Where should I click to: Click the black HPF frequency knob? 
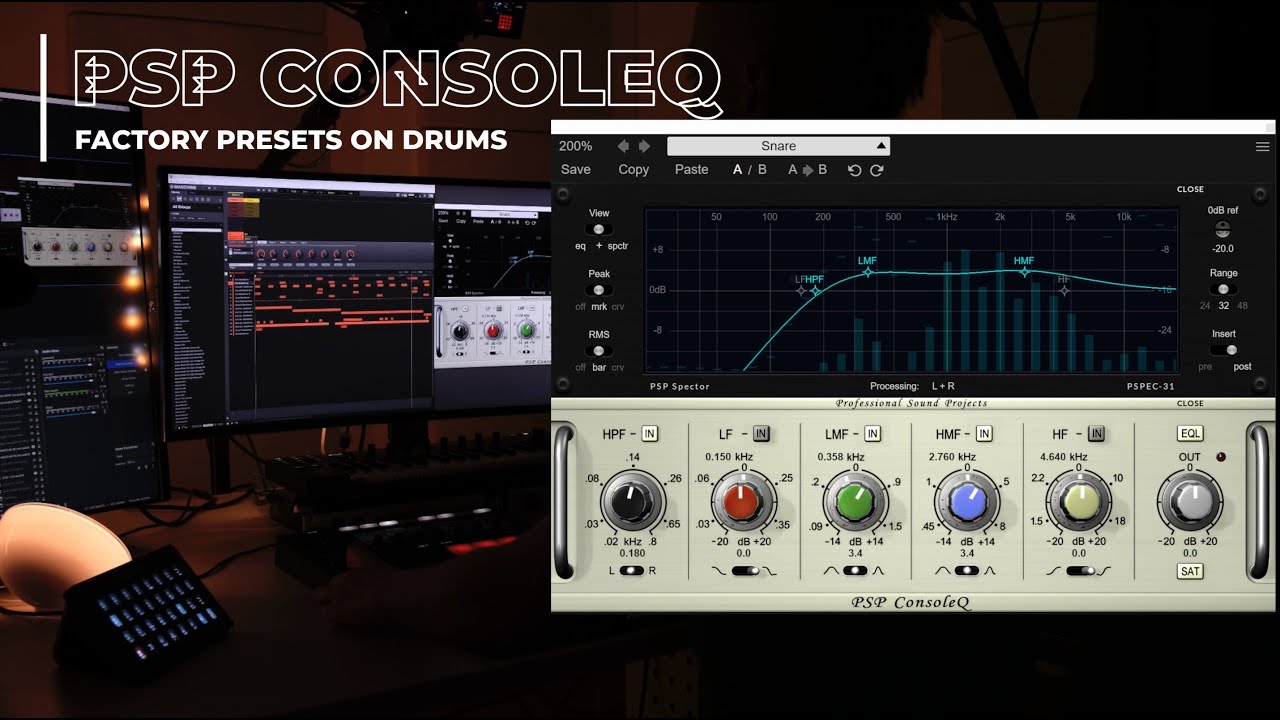tap(630, 502)
